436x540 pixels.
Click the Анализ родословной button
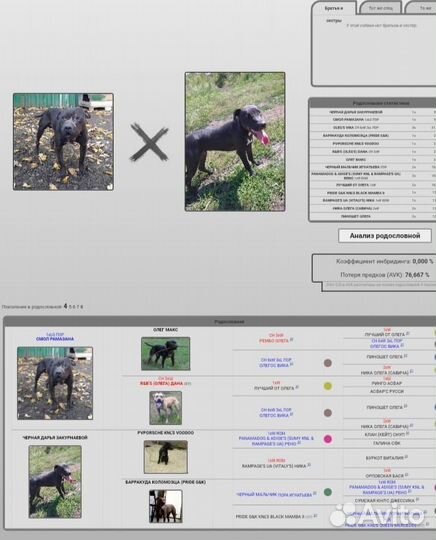click(x=385, y=236)
